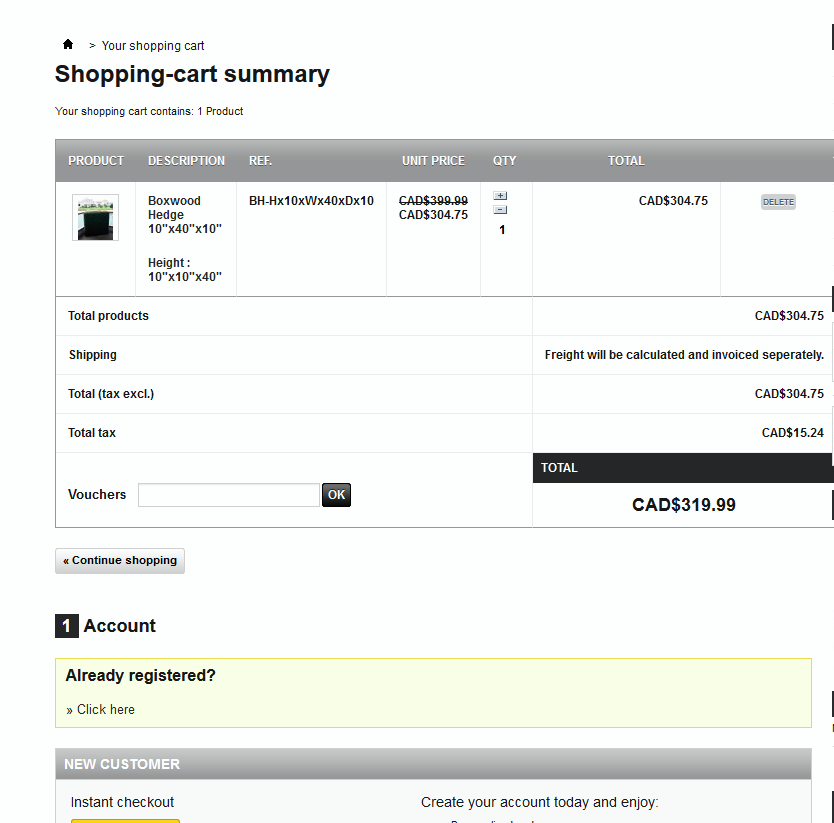The height and width of the screenshot is (823, 834).
Task: Click the Vouchers code input field
Action: click(x=229, y=495)
